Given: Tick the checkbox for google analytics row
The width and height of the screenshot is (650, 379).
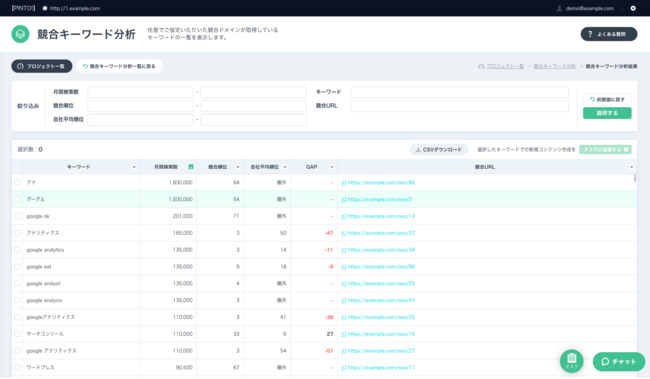Looking at the screenshot, I should coord(17,250).
